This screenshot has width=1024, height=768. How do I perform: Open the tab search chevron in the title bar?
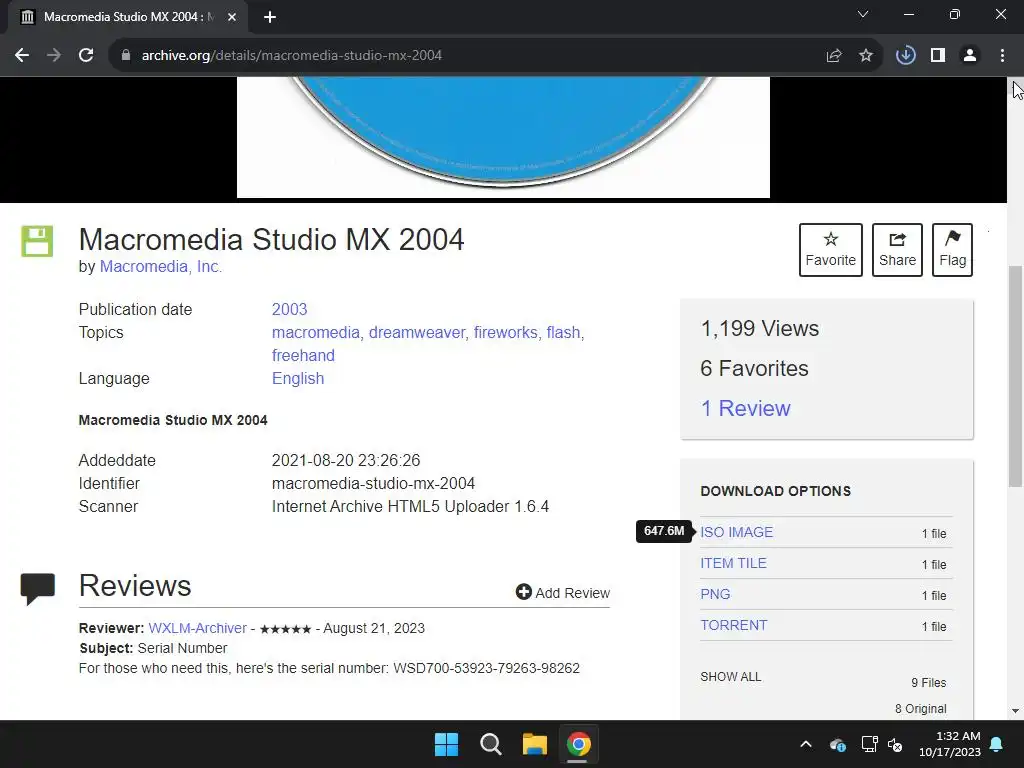863,14
